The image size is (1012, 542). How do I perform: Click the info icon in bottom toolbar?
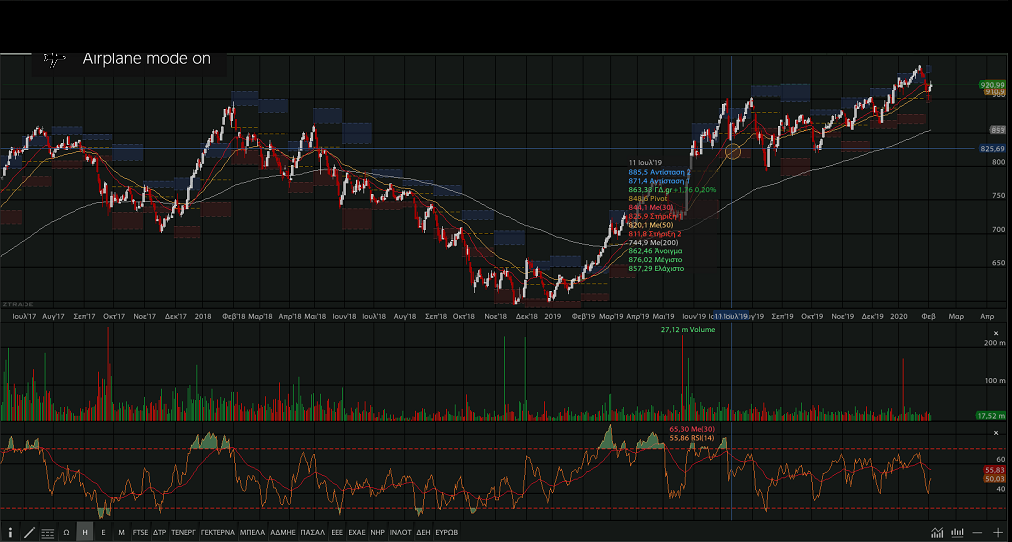[x=11, y=533]
